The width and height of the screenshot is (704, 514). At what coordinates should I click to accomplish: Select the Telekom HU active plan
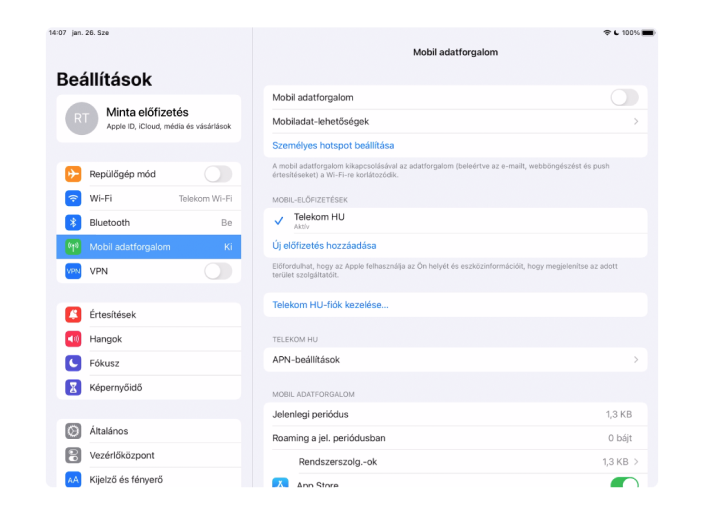coord(319,220)
